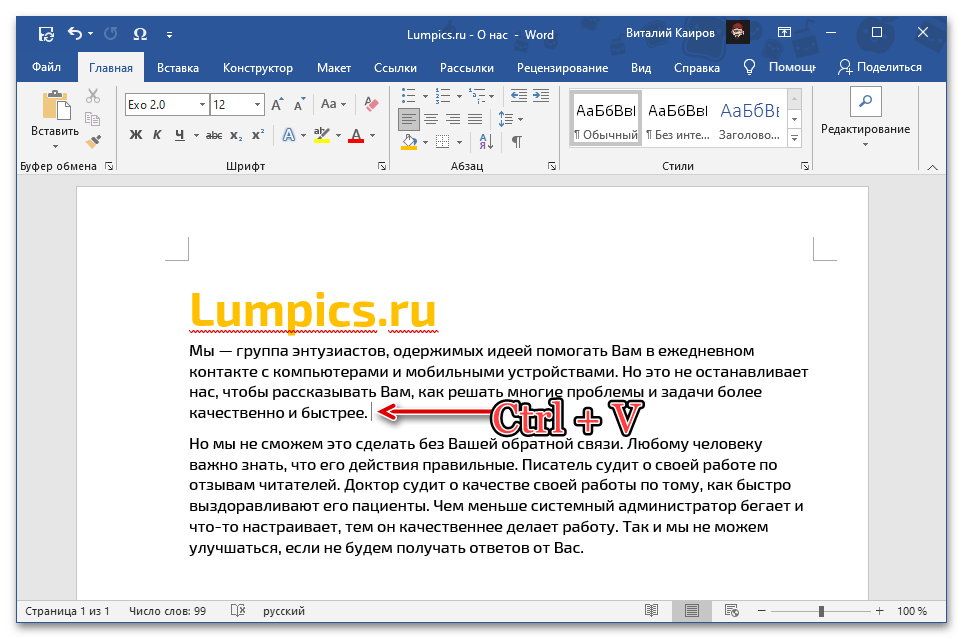The image size is (963, 639).
Task: Click the Save icon in title bar
Action: click(46, 34)
